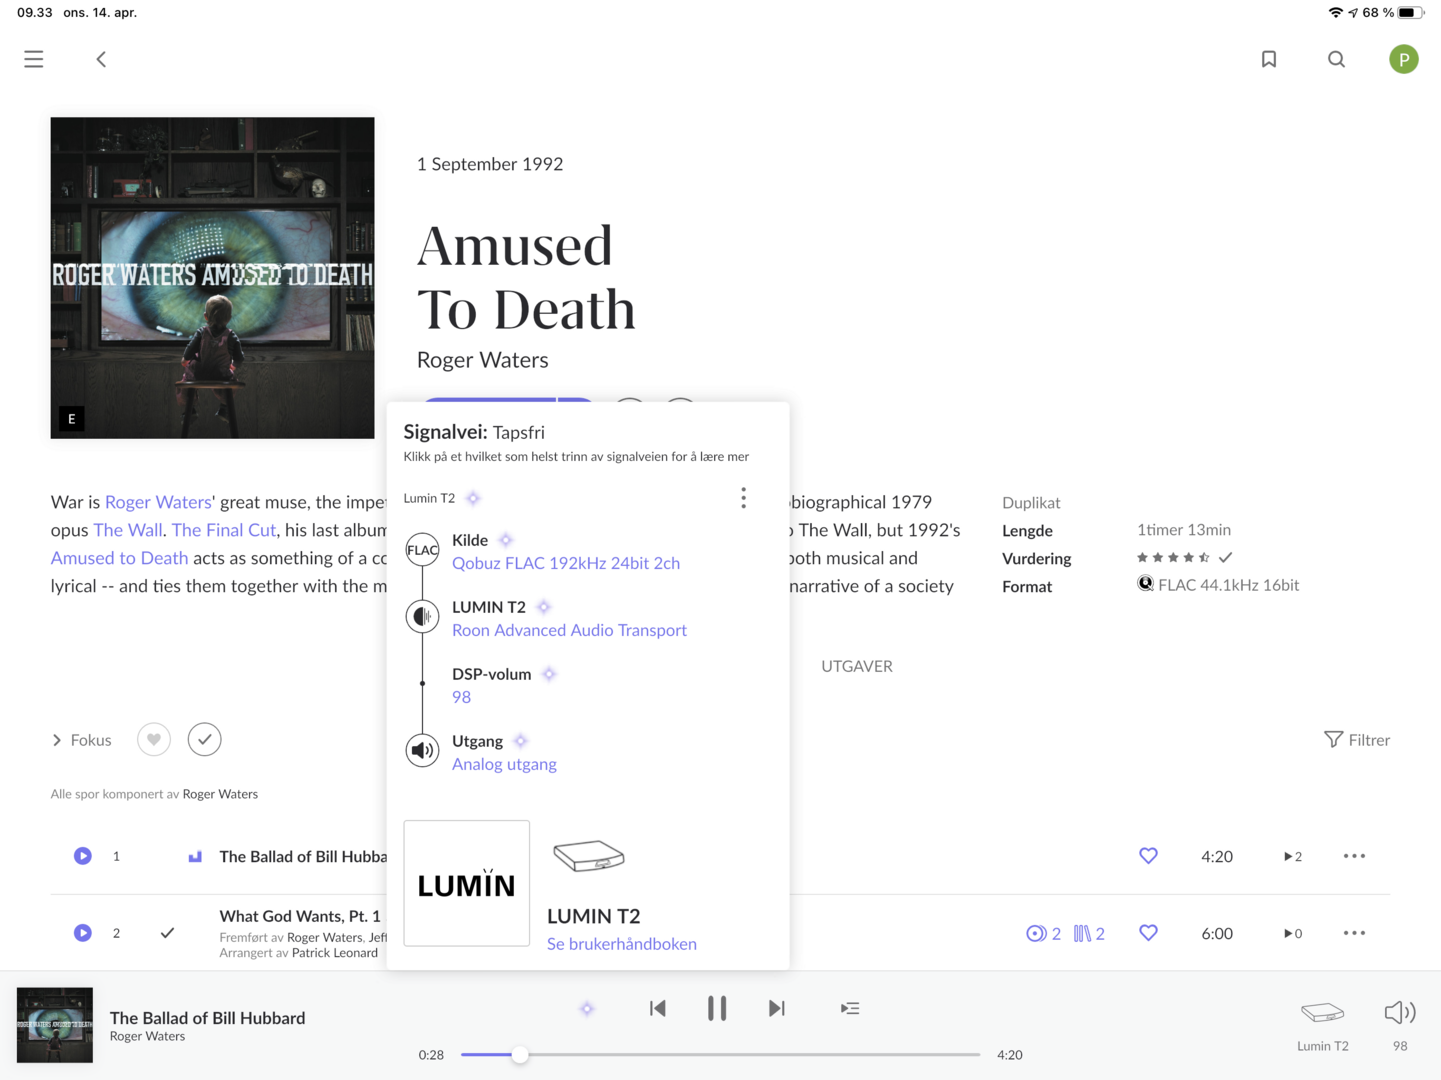Open the Roger Waters link in description

coord(158,502)
